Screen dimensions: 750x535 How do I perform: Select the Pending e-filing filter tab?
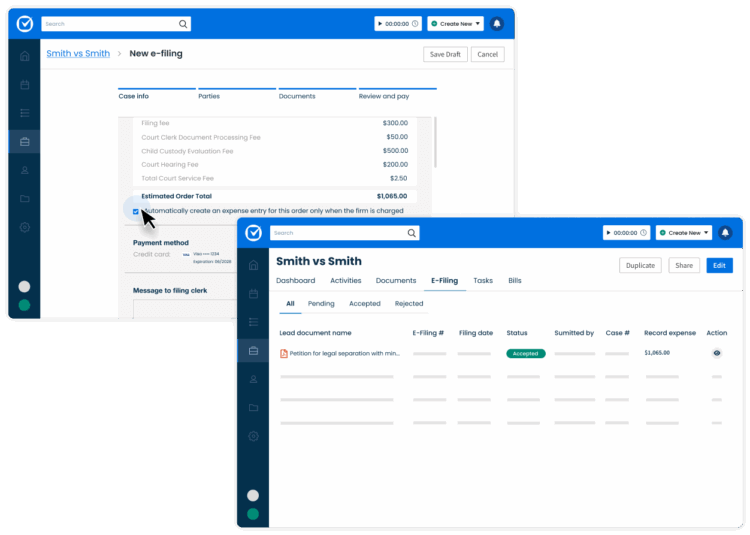[x=321, y=304]
